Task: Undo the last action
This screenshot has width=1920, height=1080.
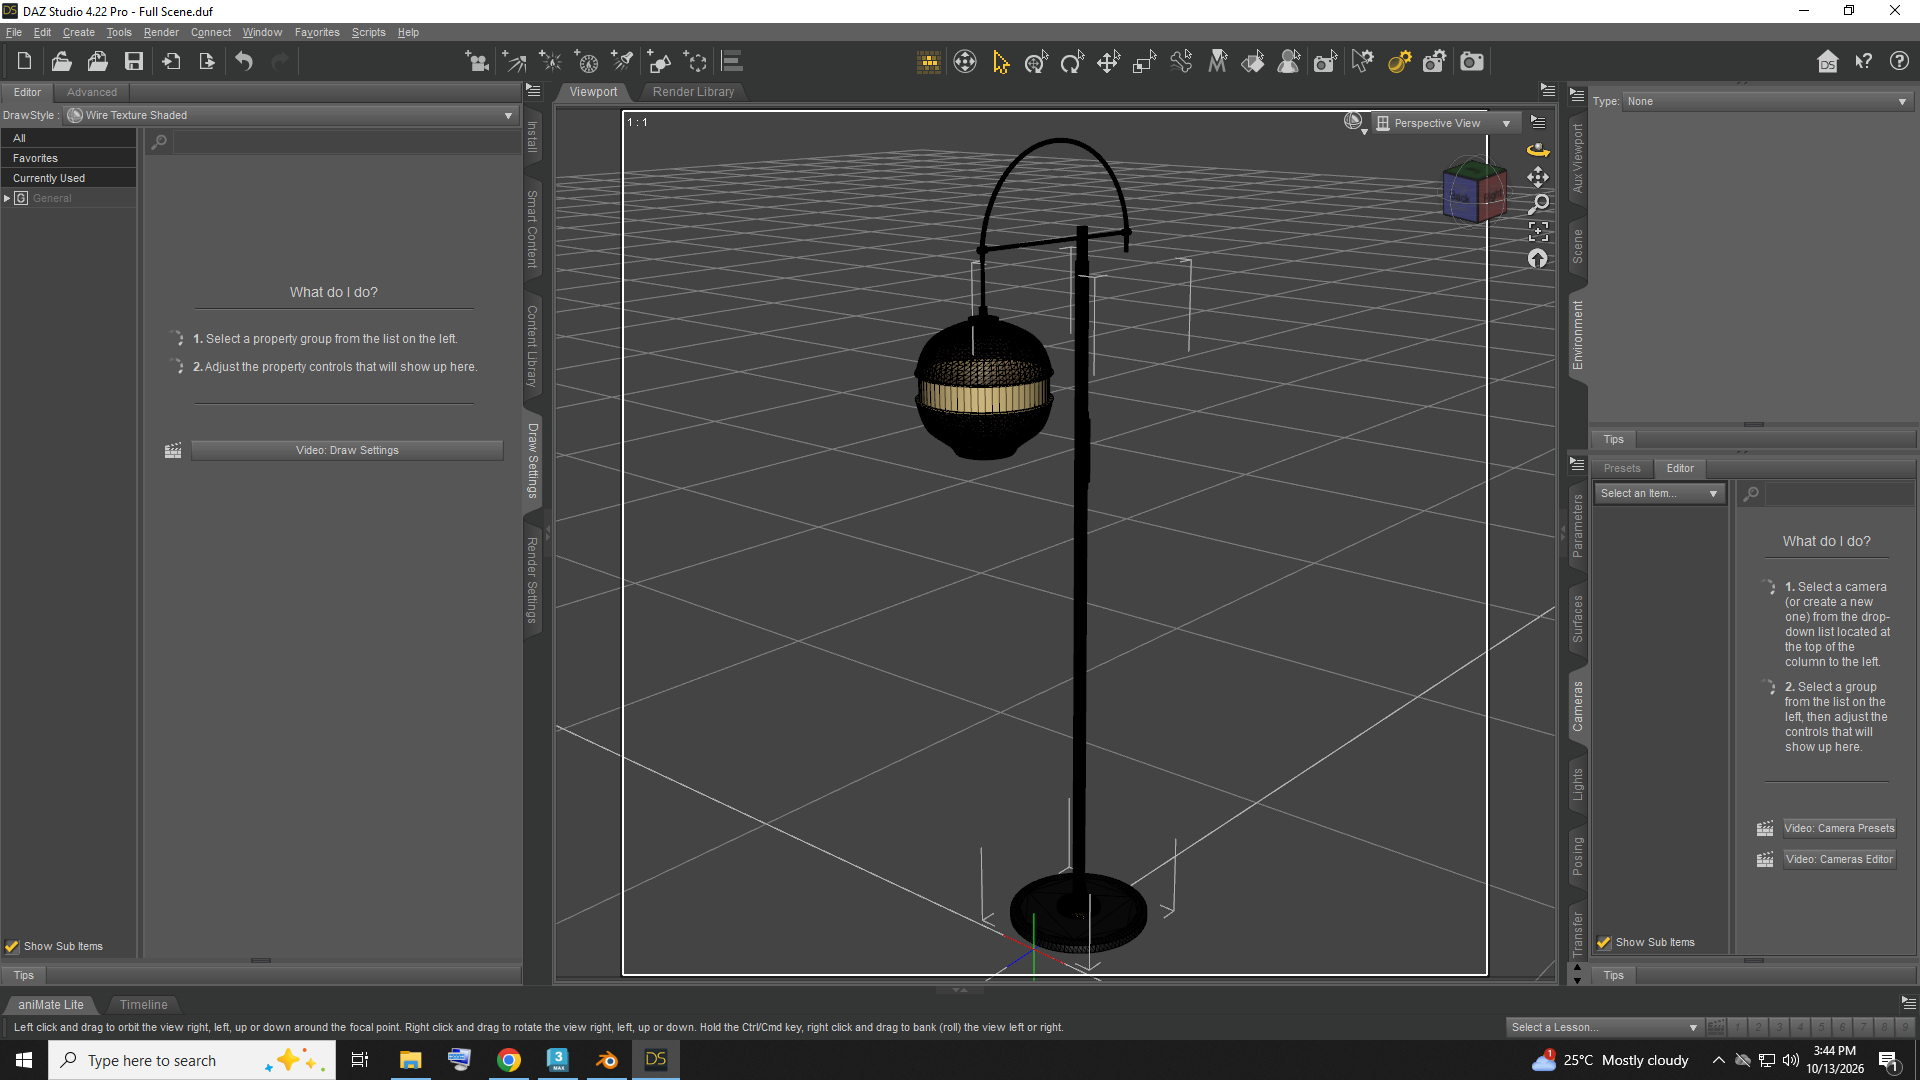Action: pos(244,62)
